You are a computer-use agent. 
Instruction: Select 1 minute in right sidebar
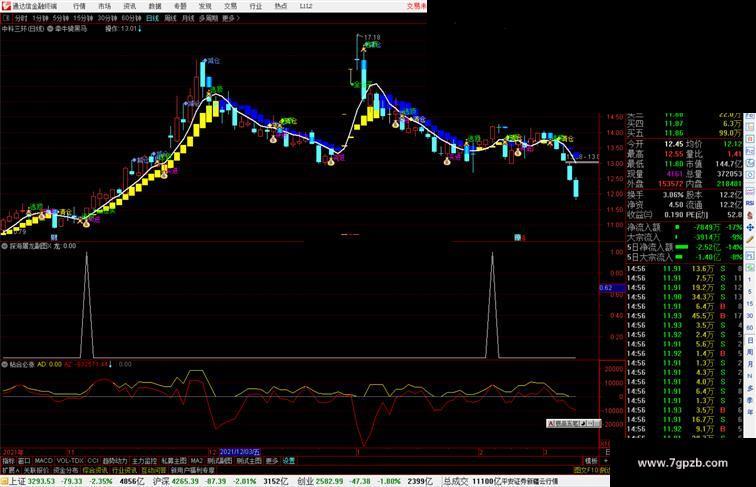point(750,280)
